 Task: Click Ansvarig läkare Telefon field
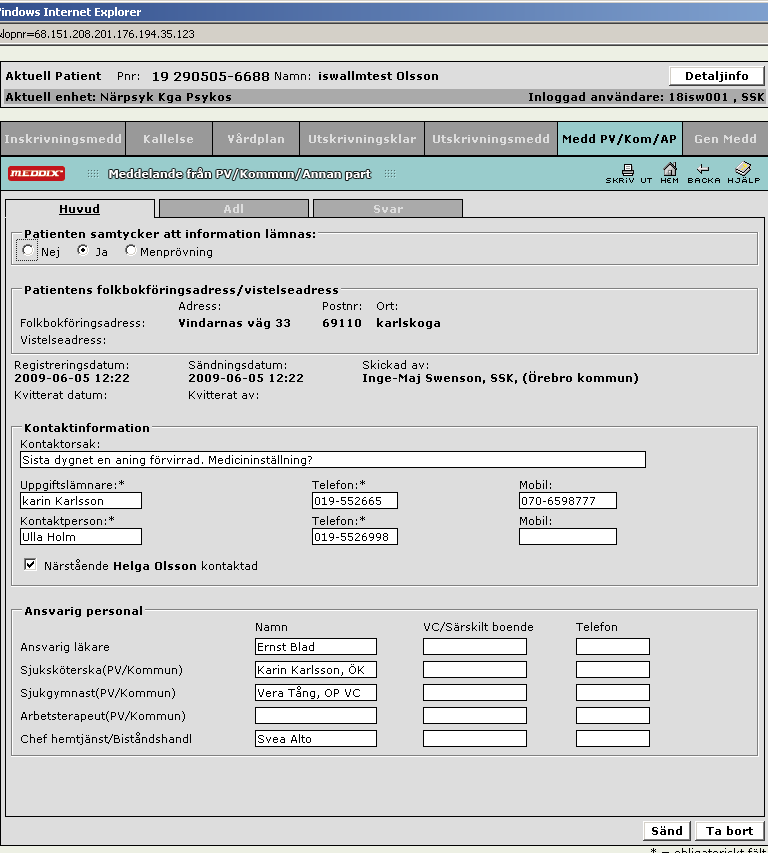(x=613, y=646)
